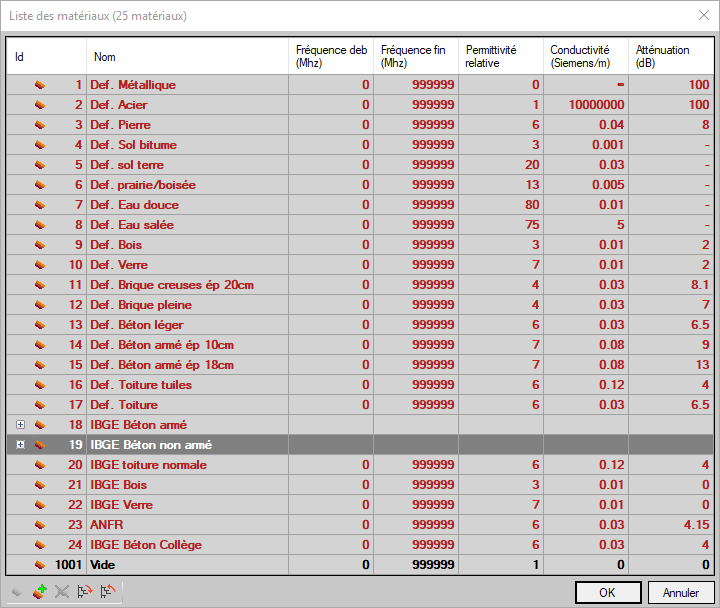Click the material icon of Def. Sol bitume
This screenshot has height=608, width=720.
click(40, 145)
